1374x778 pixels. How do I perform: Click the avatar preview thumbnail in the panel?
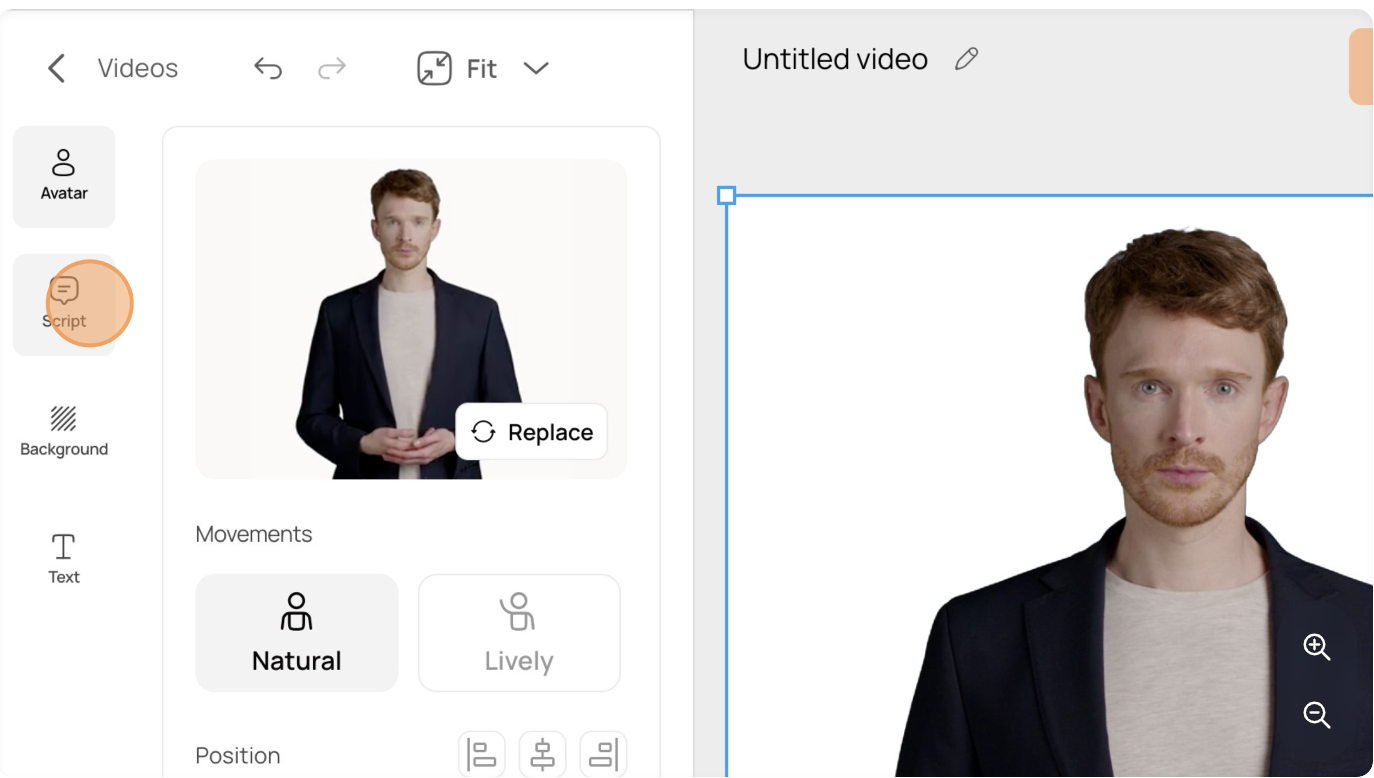pyautogui.click(x=411, y=319)
